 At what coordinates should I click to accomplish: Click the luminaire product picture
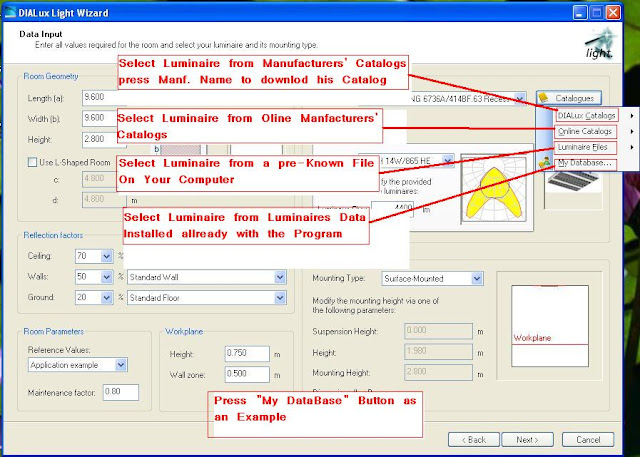[x=573, y=182]
